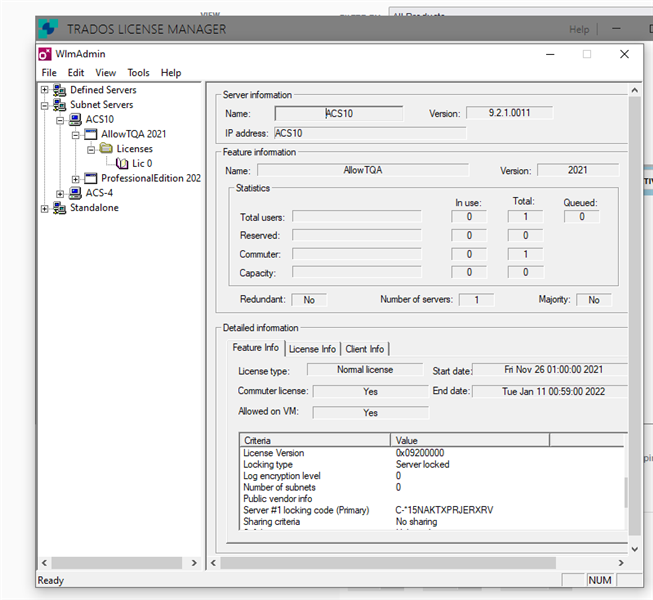
Task: Click Help in Trados License Manager title bar
Action: click(x=579, y=30)
